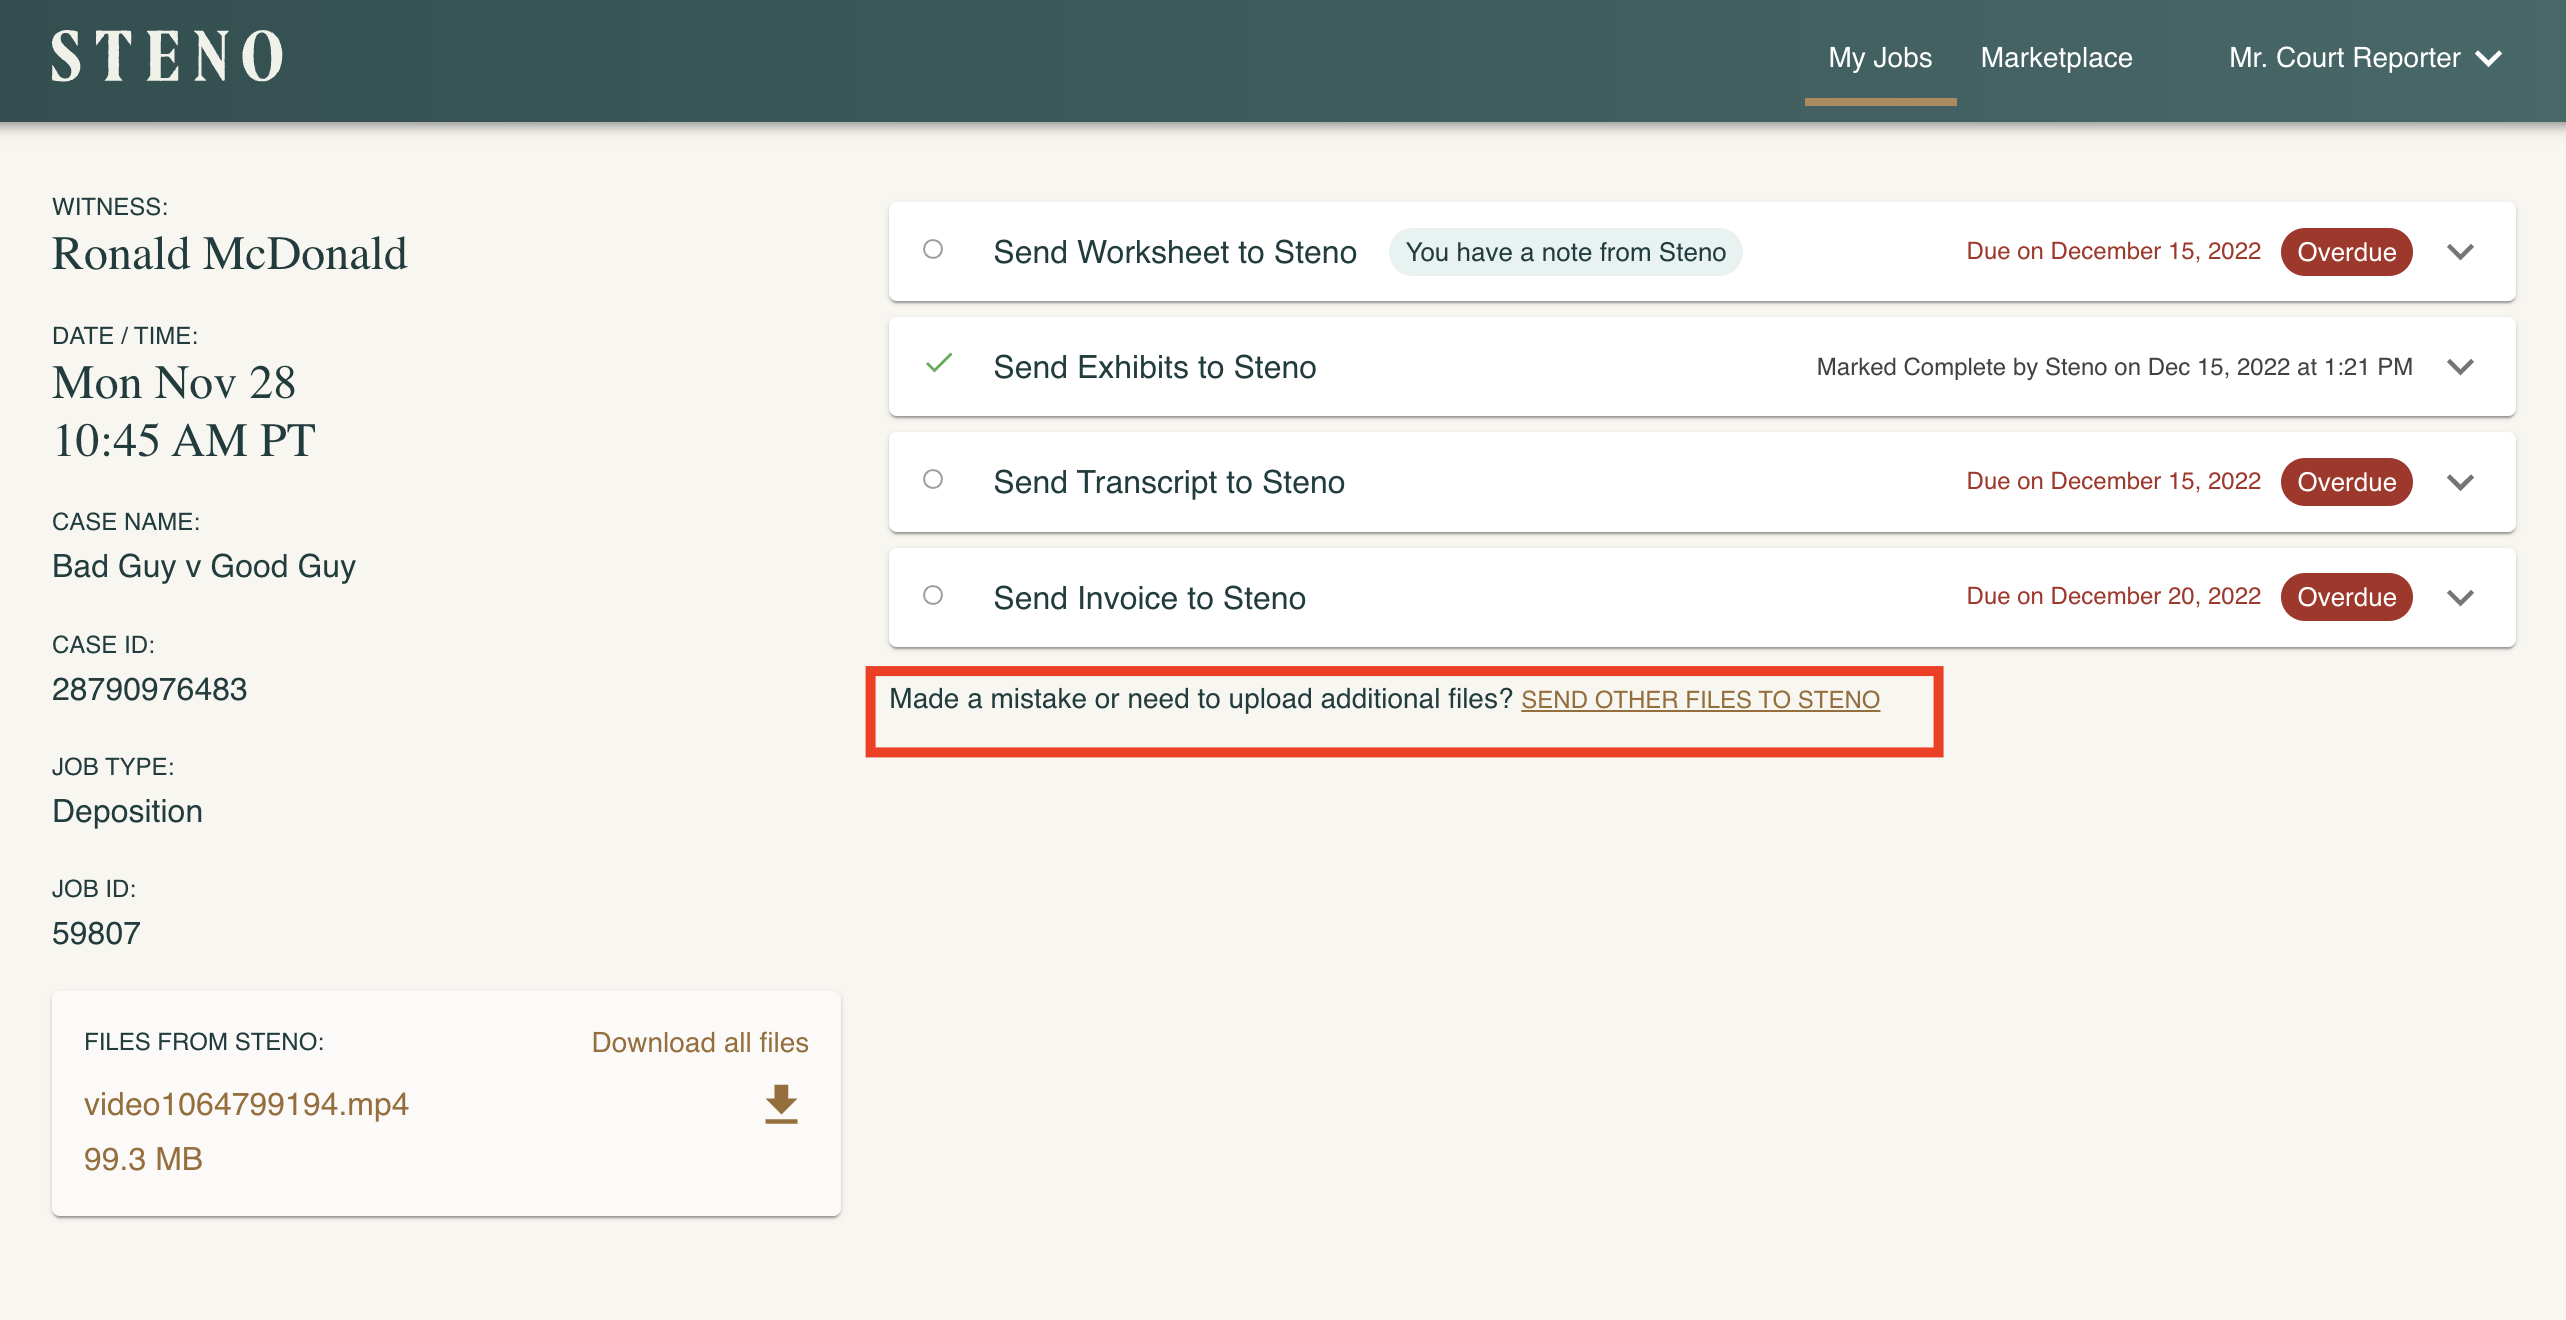This screenshot has height=1320, width=2566.
Task: Open the Marketplace tab
Action: coord(2056,58)
